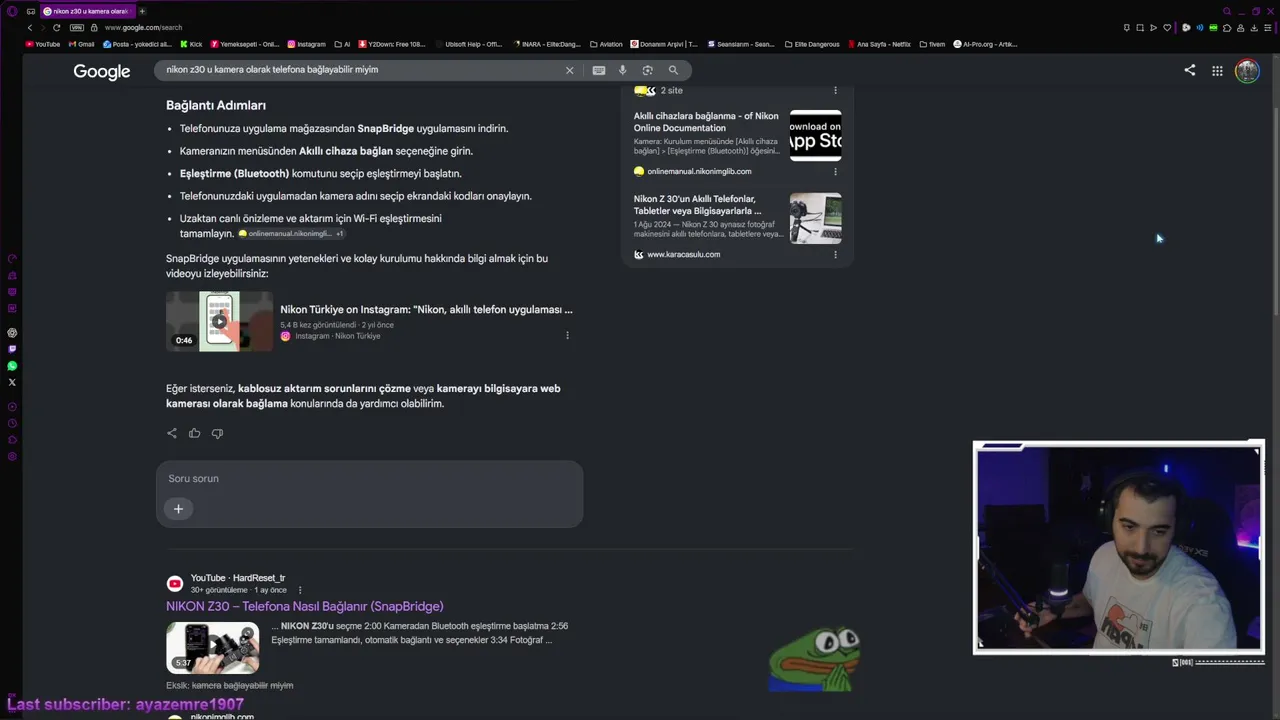1280x720 pixels.
Task: Start voice search with the microphone
Action: pos(622,70)
